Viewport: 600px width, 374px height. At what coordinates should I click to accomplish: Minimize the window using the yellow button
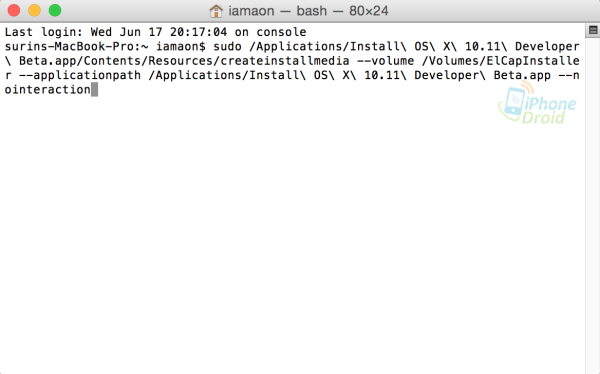coord(34,10)
